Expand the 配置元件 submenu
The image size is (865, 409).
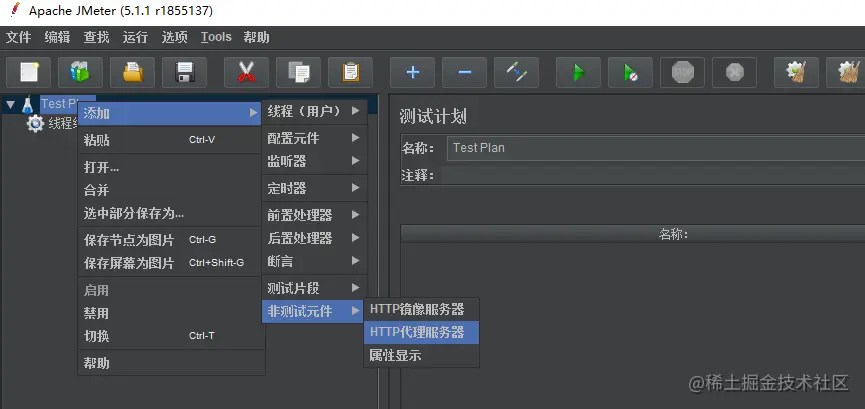pos(314,138)
